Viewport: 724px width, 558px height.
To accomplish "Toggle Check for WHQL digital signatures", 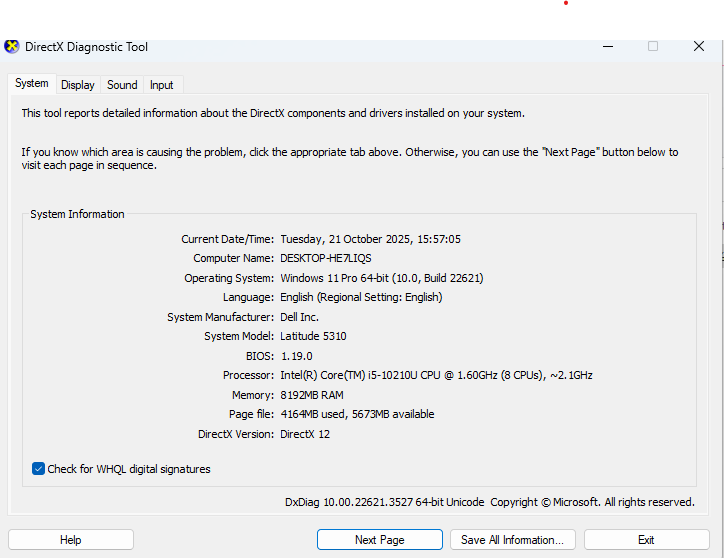I will click(39, 469).
